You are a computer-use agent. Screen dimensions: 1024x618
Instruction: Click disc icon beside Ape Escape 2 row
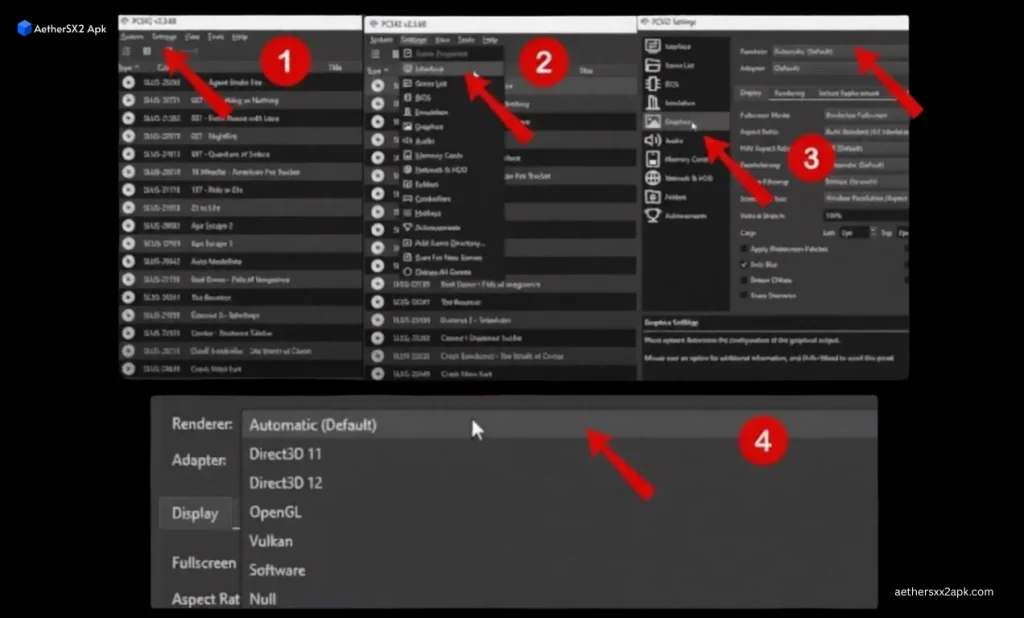129,225
